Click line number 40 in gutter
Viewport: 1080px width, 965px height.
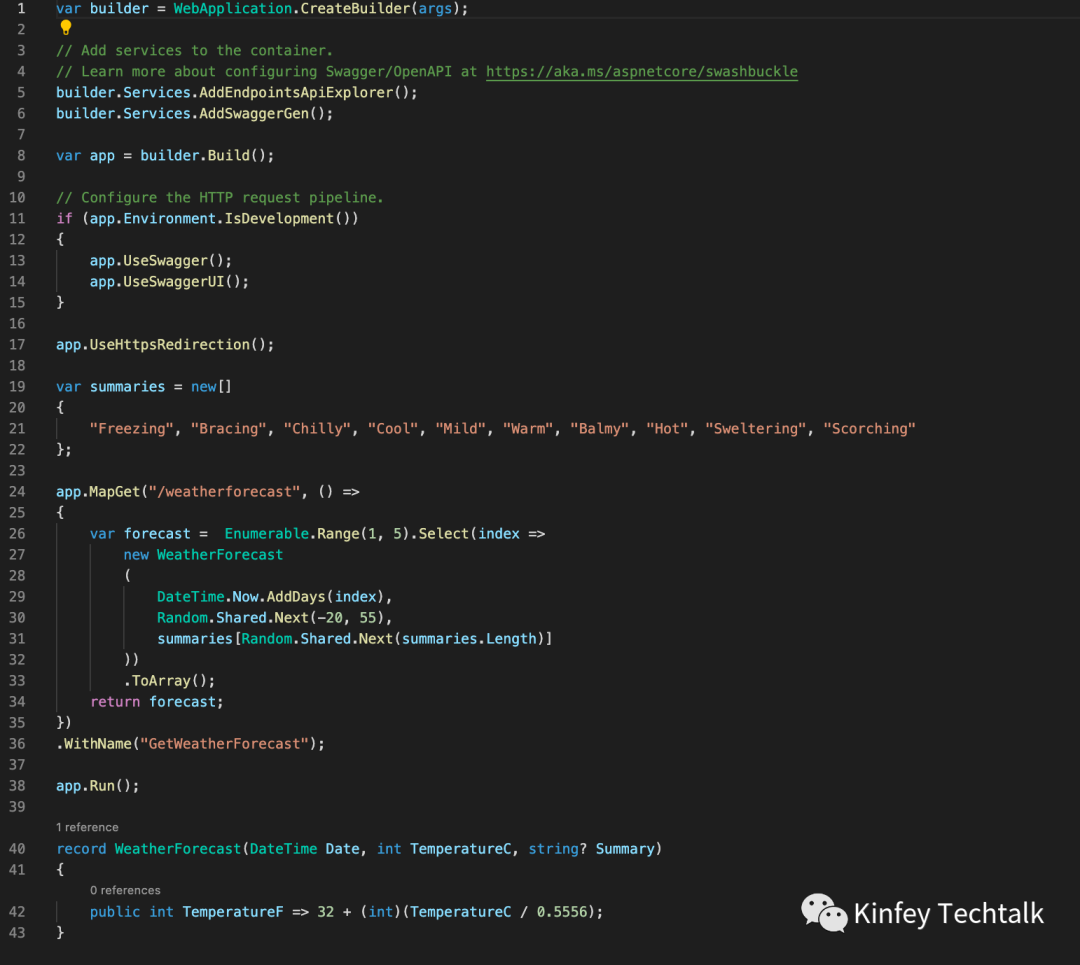tap(17, 849)
